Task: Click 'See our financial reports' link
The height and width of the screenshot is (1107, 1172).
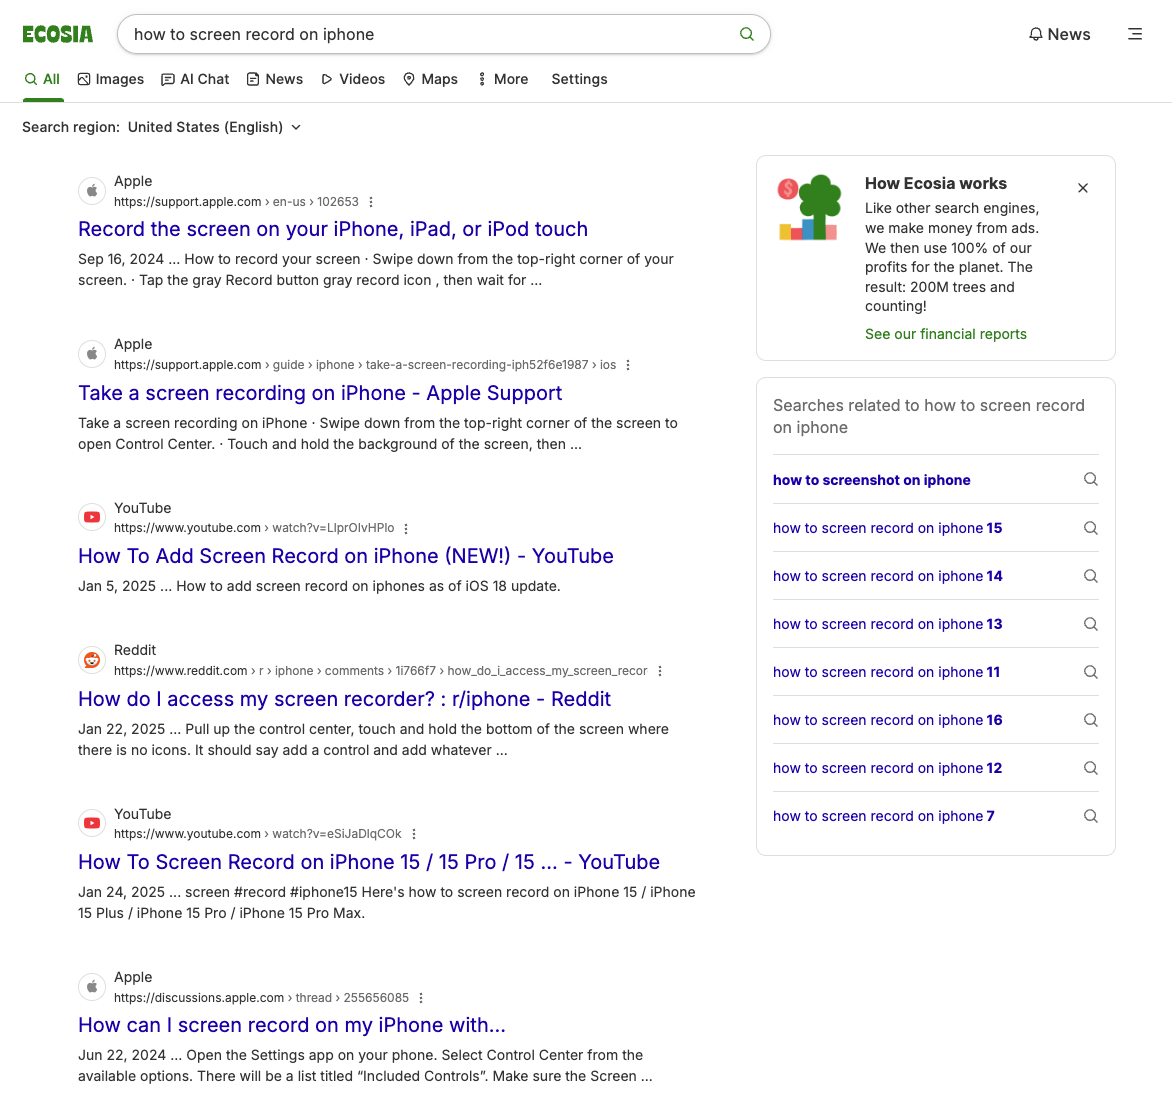Action: pyautogui.click(x=945, y=334)
